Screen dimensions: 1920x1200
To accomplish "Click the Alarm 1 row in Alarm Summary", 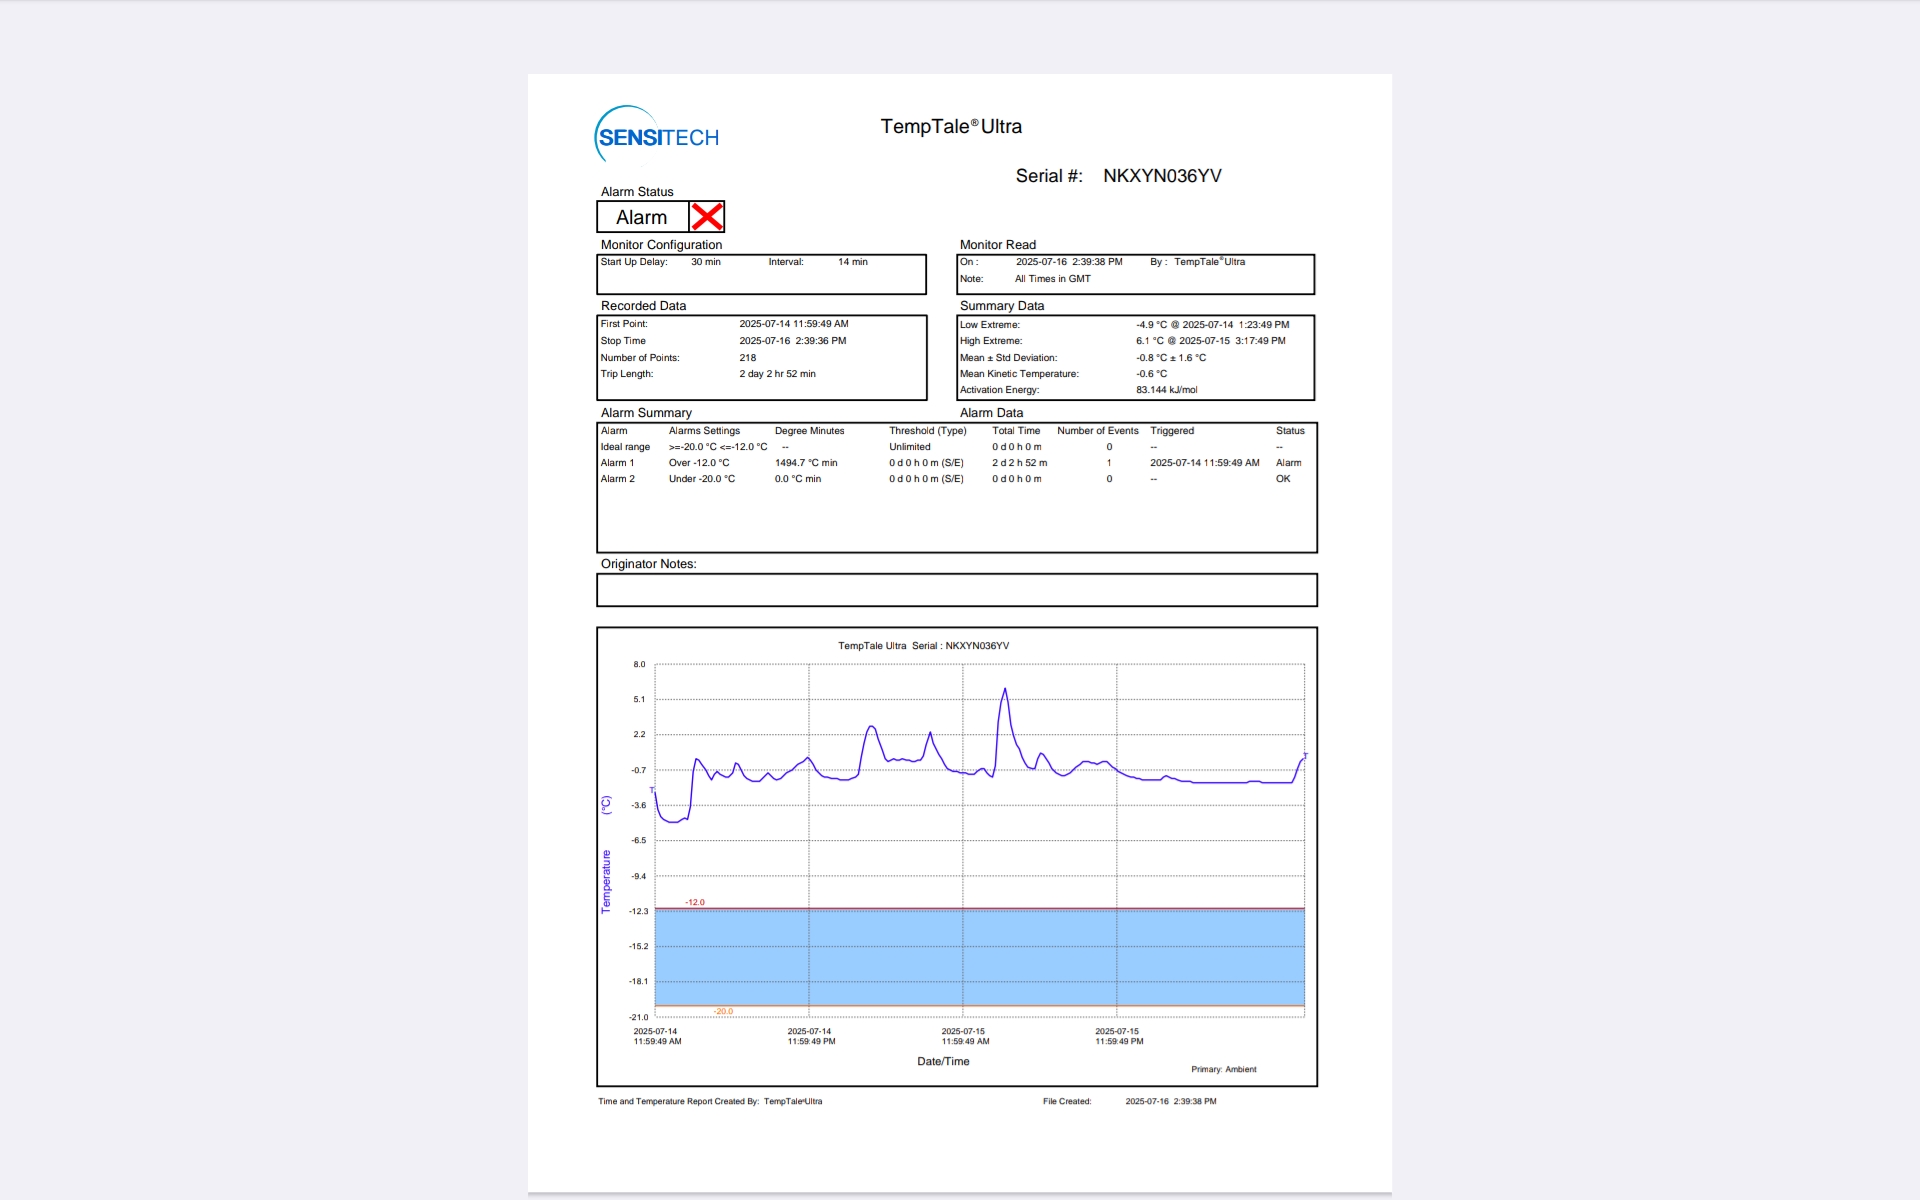I will 617,463.
